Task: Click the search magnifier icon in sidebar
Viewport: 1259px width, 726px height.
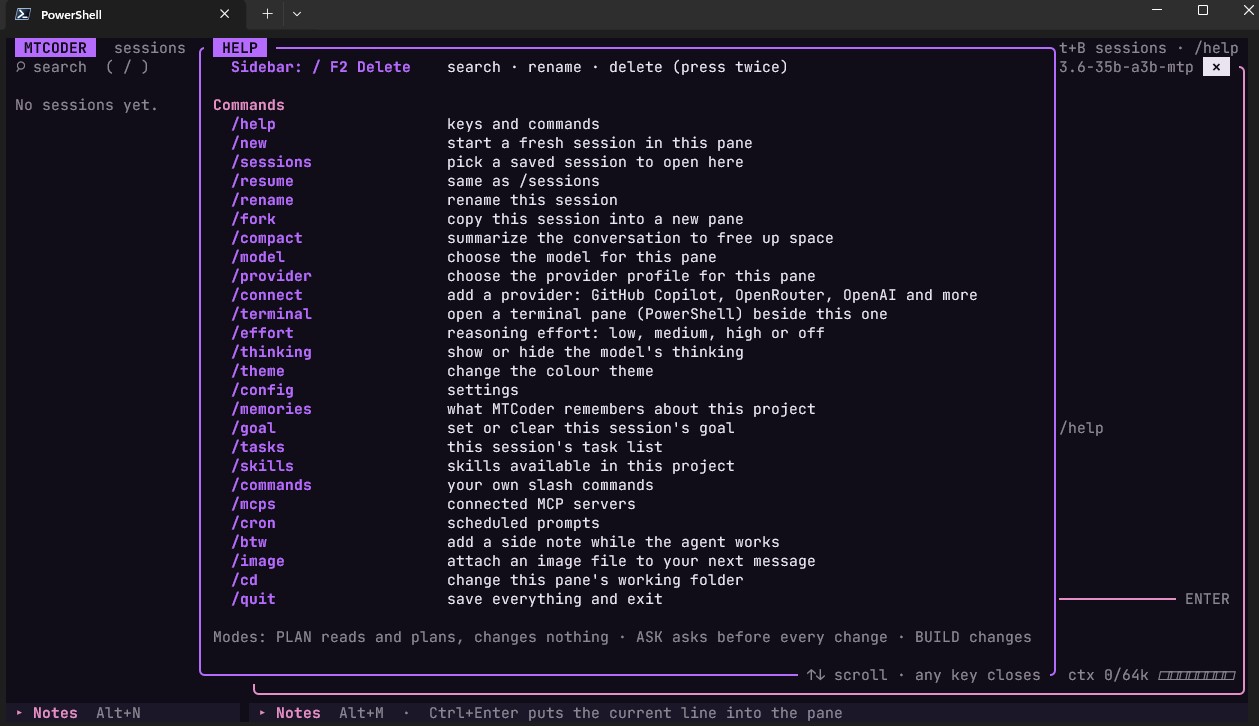Action: 20,67
